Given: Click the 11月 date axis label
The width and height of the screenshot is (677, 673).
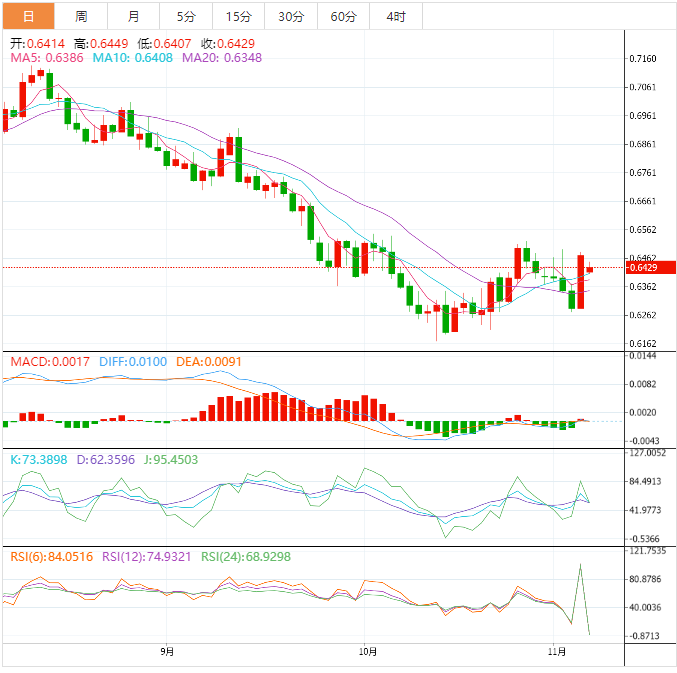Looking at the screenshot, I should (557, 651).
